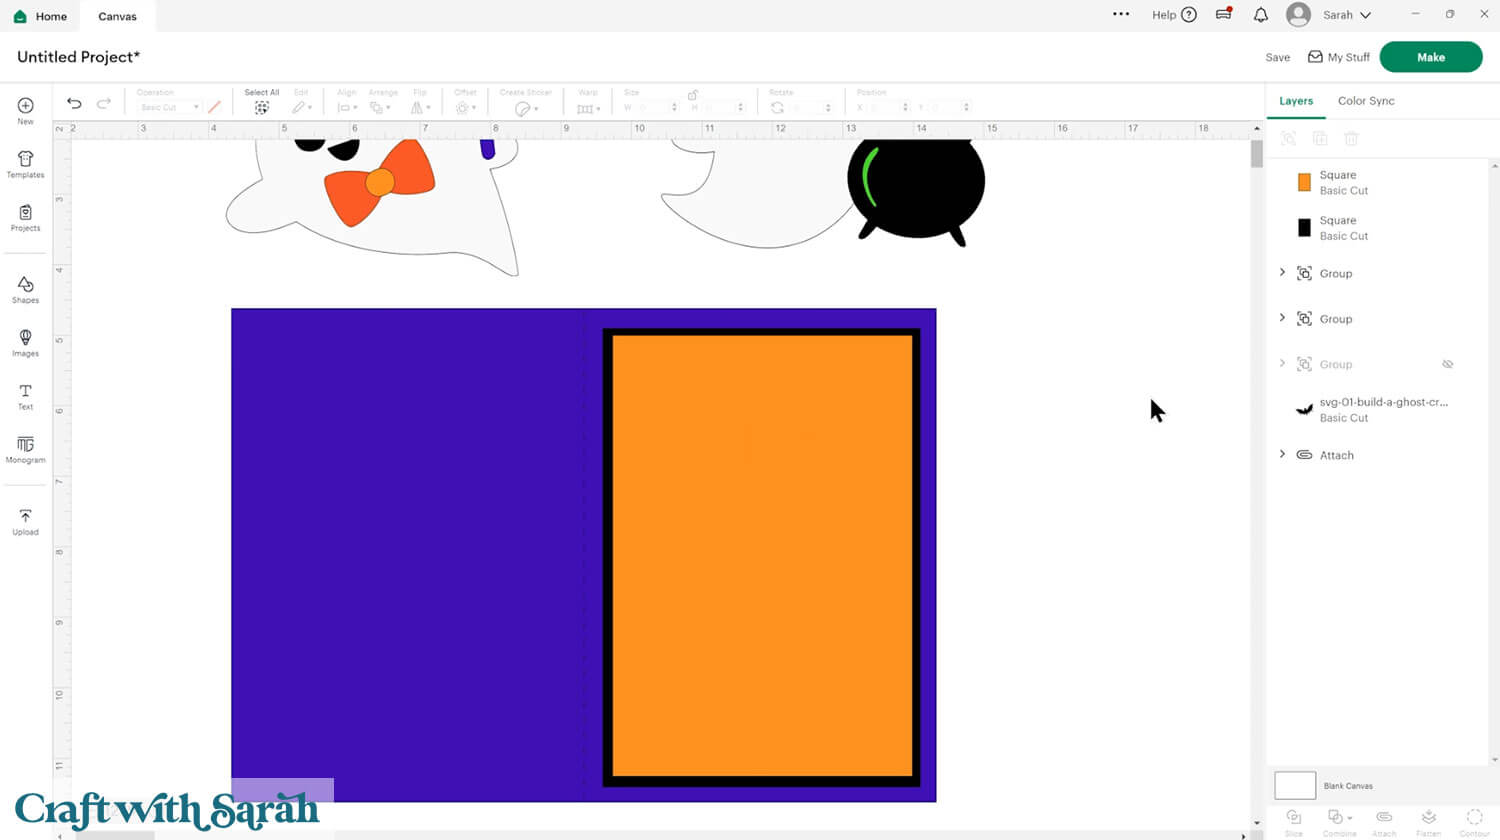Open the Flip dropdown
Viewport: 1500px width, 840px height.
pyautogui.click(x=421, y=107)
